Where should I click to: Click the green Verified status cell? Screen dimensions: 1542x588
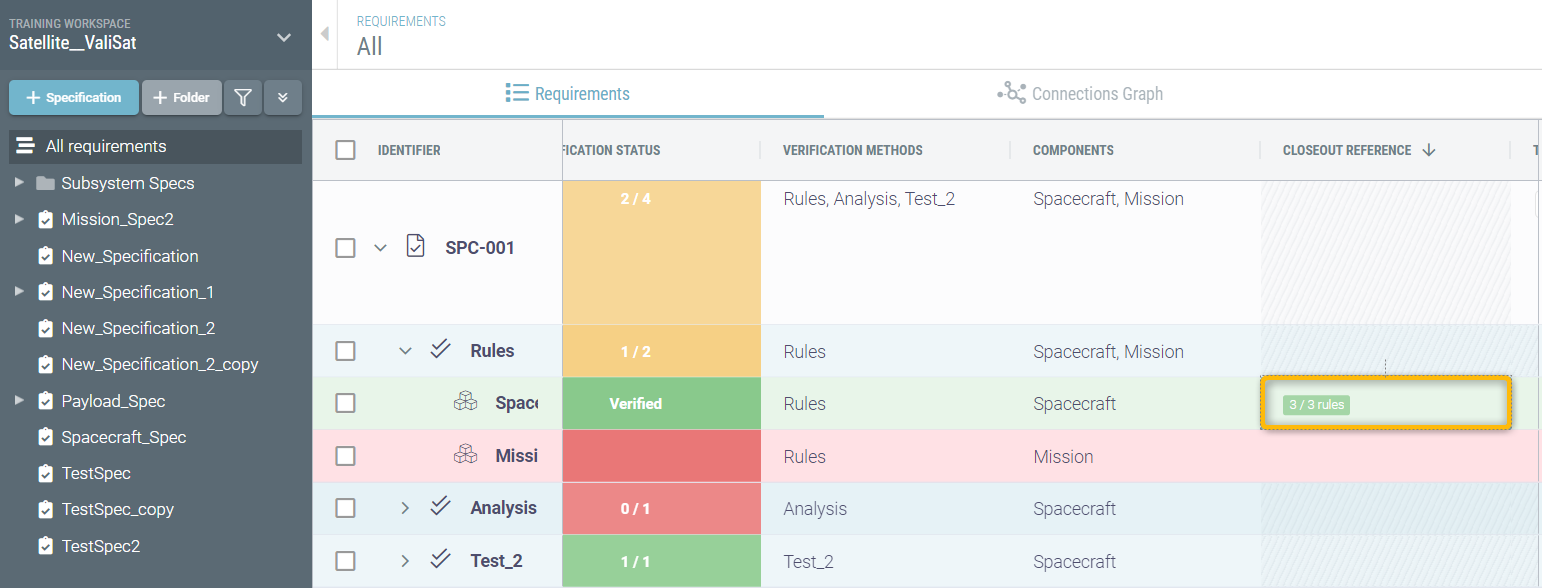tap(662, 404)
